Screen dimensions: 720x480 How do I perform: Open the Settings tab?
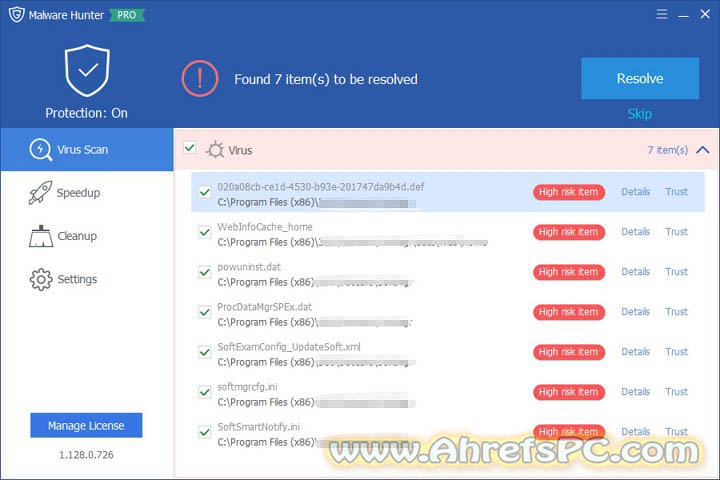[87, 279]
